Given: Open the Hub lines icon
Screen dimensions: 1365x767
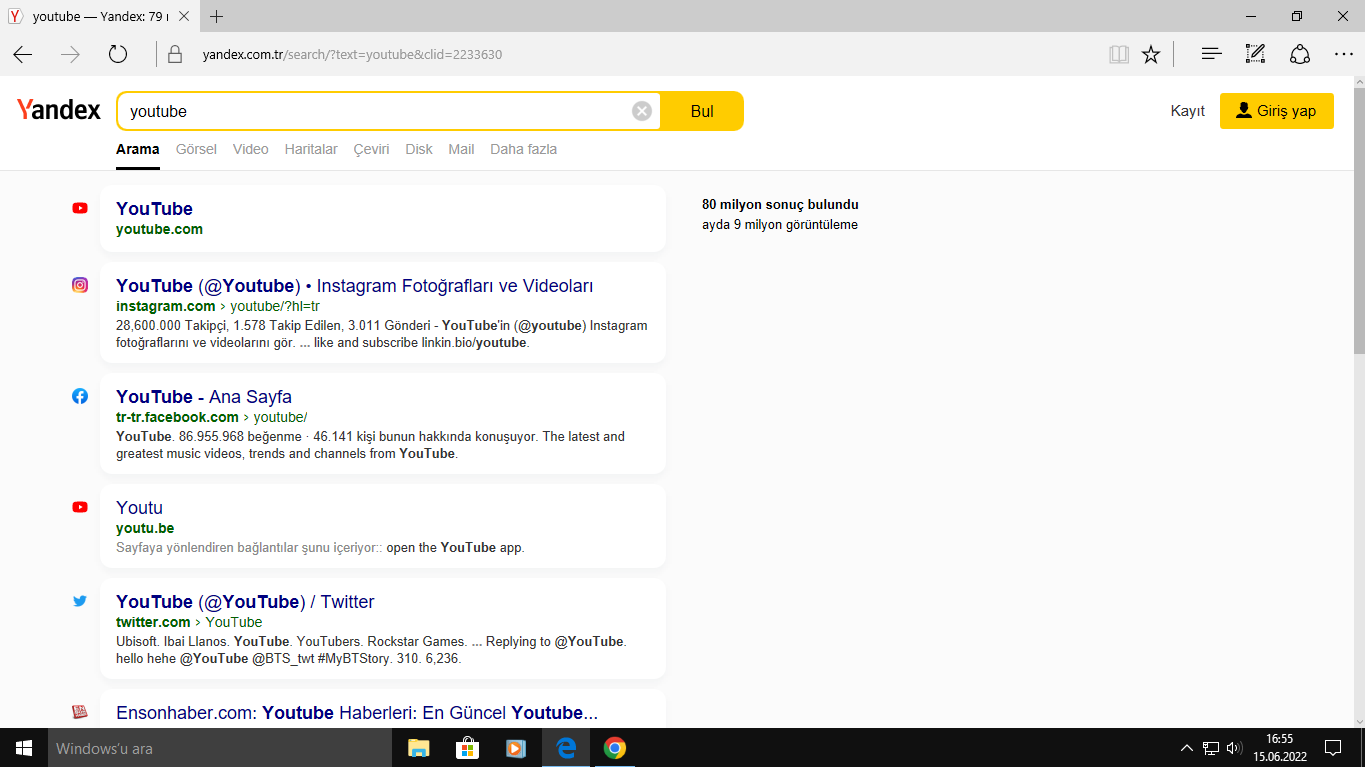Looking at the screenshot, I should point(1211,54).
